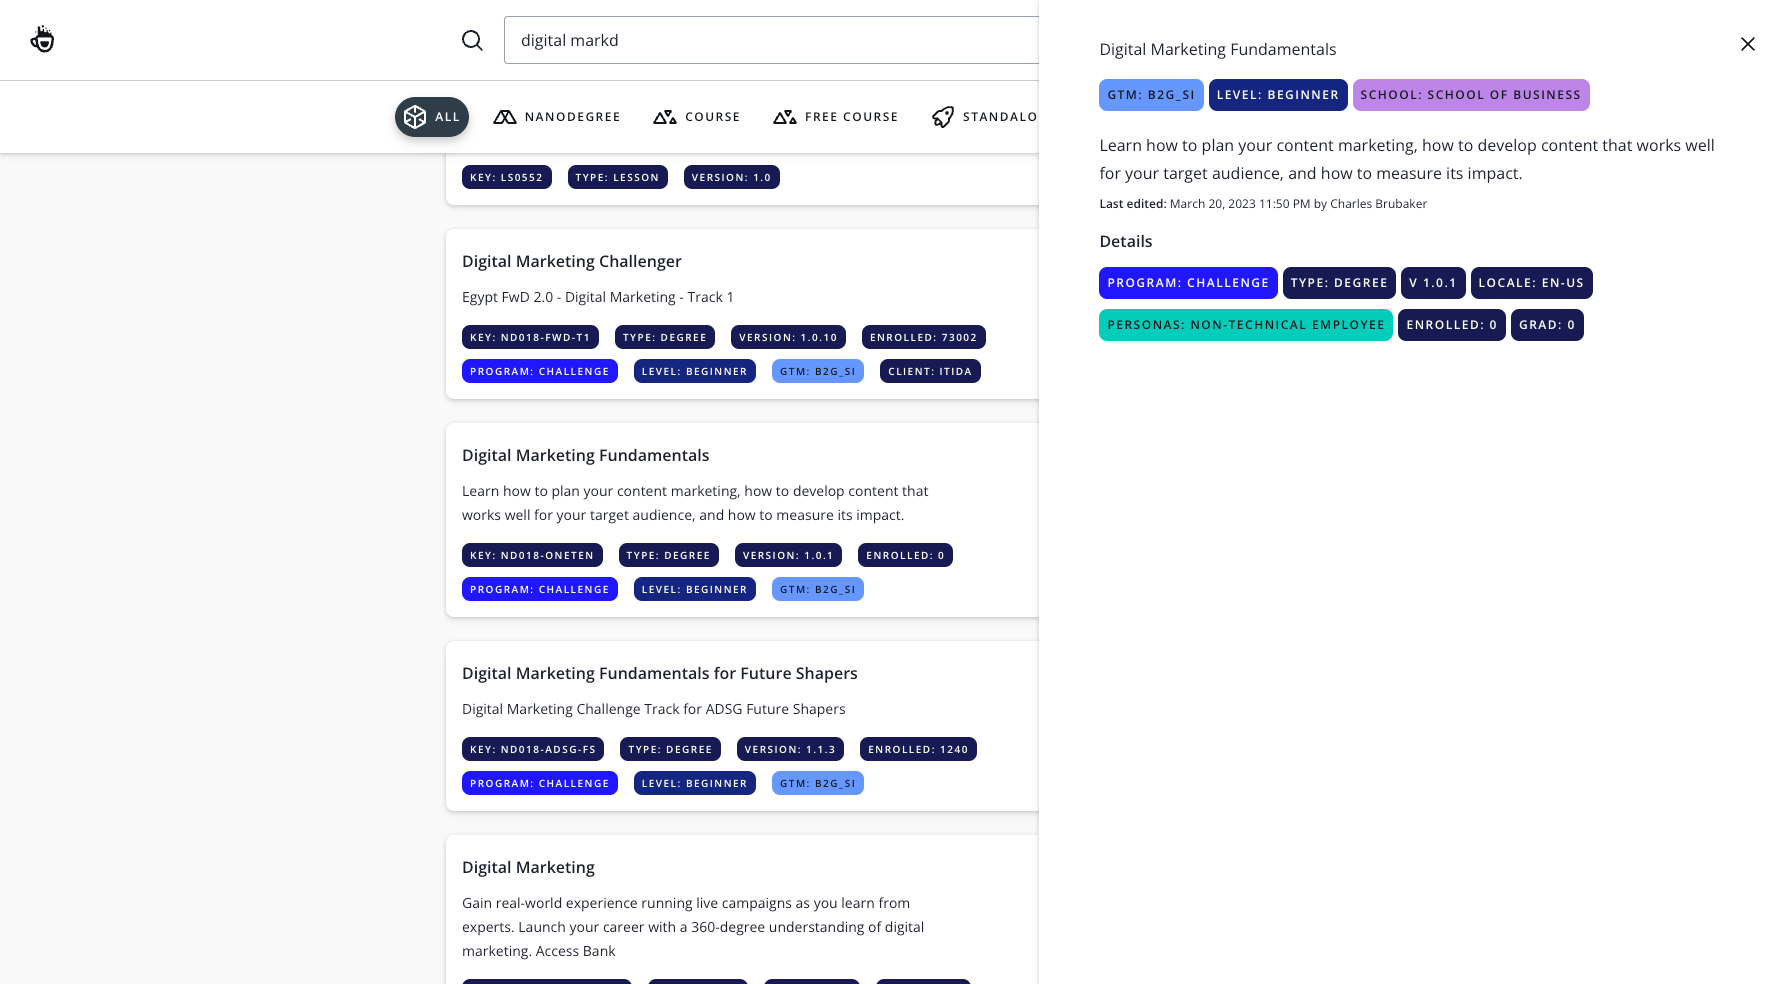Click the Personas: Non-Technical Employee tag
The image size is (1792, 984).
[x=1245, y=325]
